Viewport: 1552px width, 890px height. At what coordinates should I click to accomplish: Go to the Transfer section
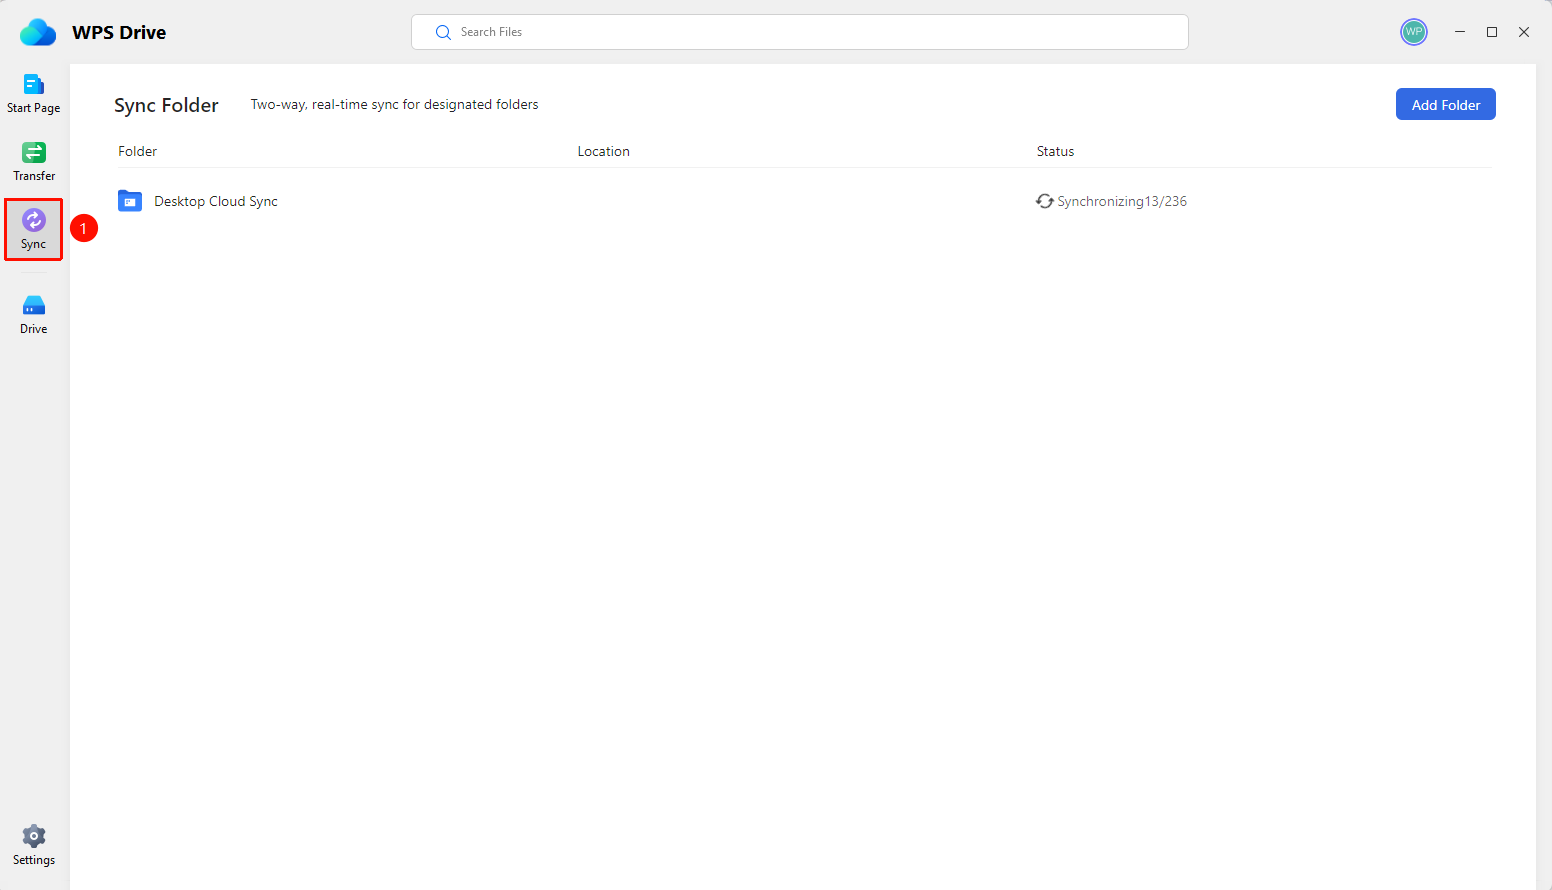[34, 162]
